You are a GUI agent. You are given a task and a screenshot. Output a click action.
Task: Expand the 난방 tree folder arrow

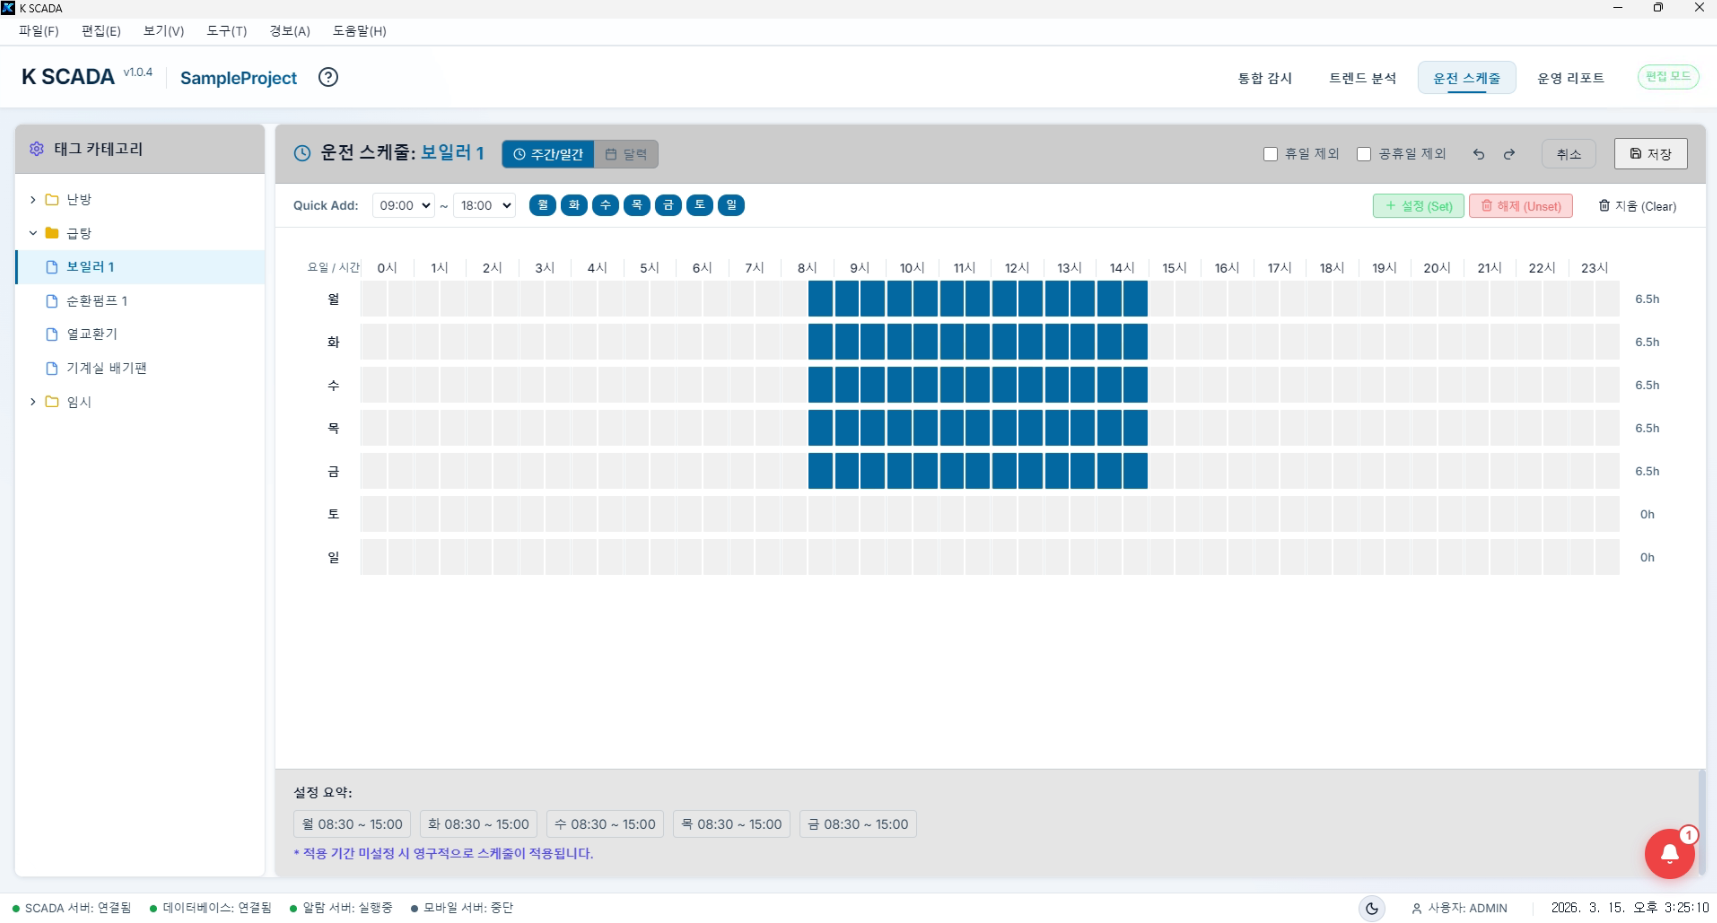click(x=33, y=200)
